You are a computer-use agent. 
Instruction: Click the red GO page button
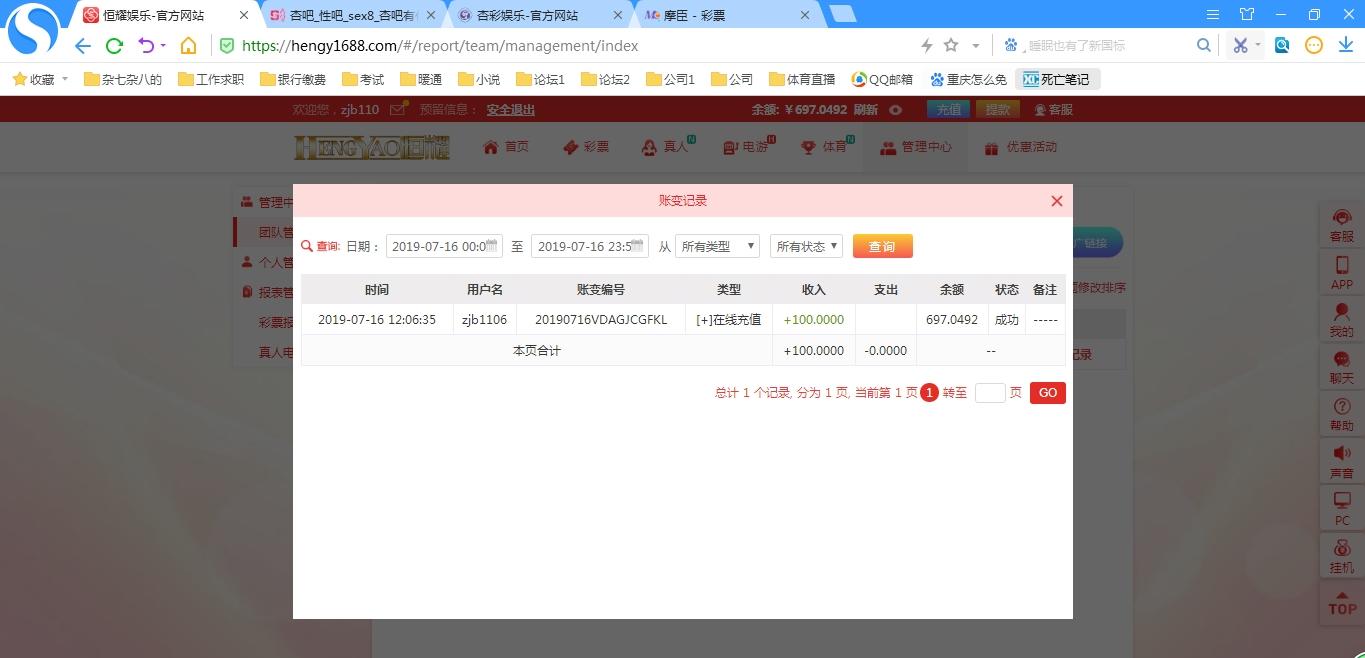tap(1047, 393)
